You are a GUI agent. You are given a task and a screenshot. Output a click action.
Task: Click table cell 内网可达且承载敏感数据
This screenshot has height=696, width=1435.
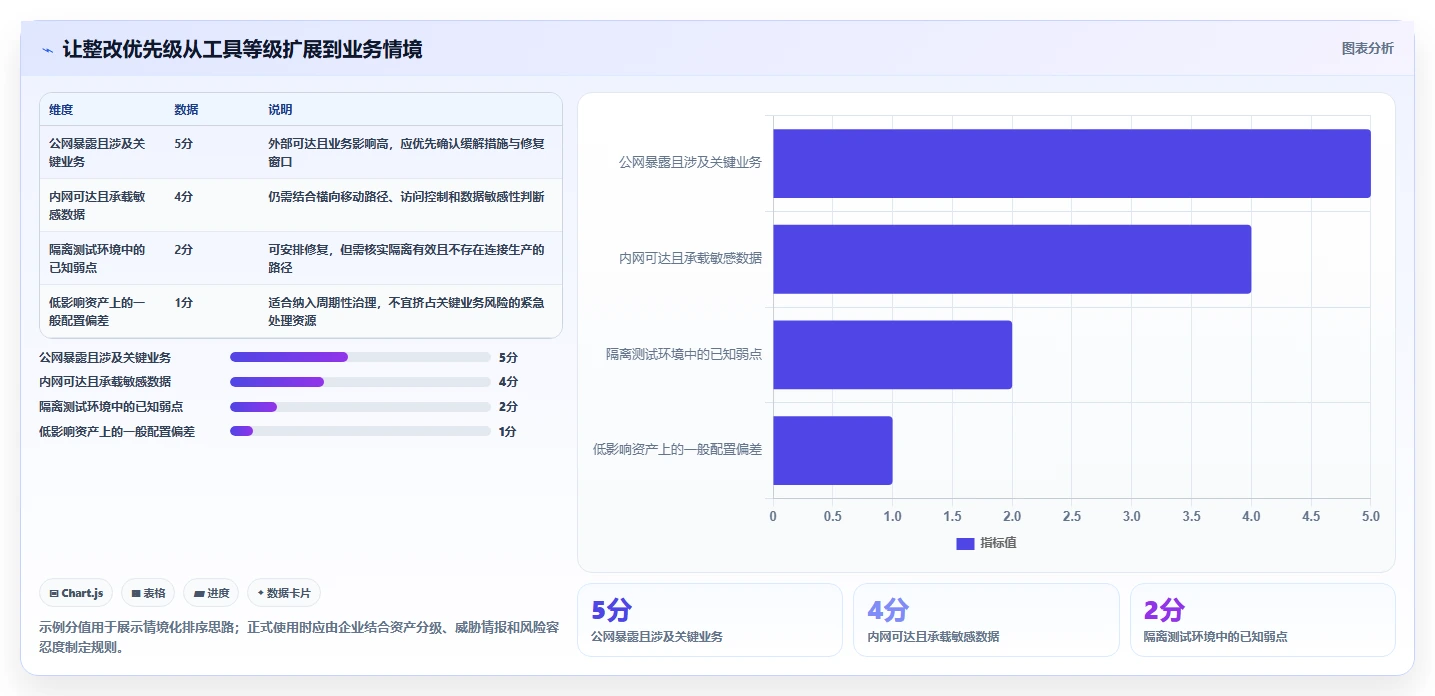point(97,205)
